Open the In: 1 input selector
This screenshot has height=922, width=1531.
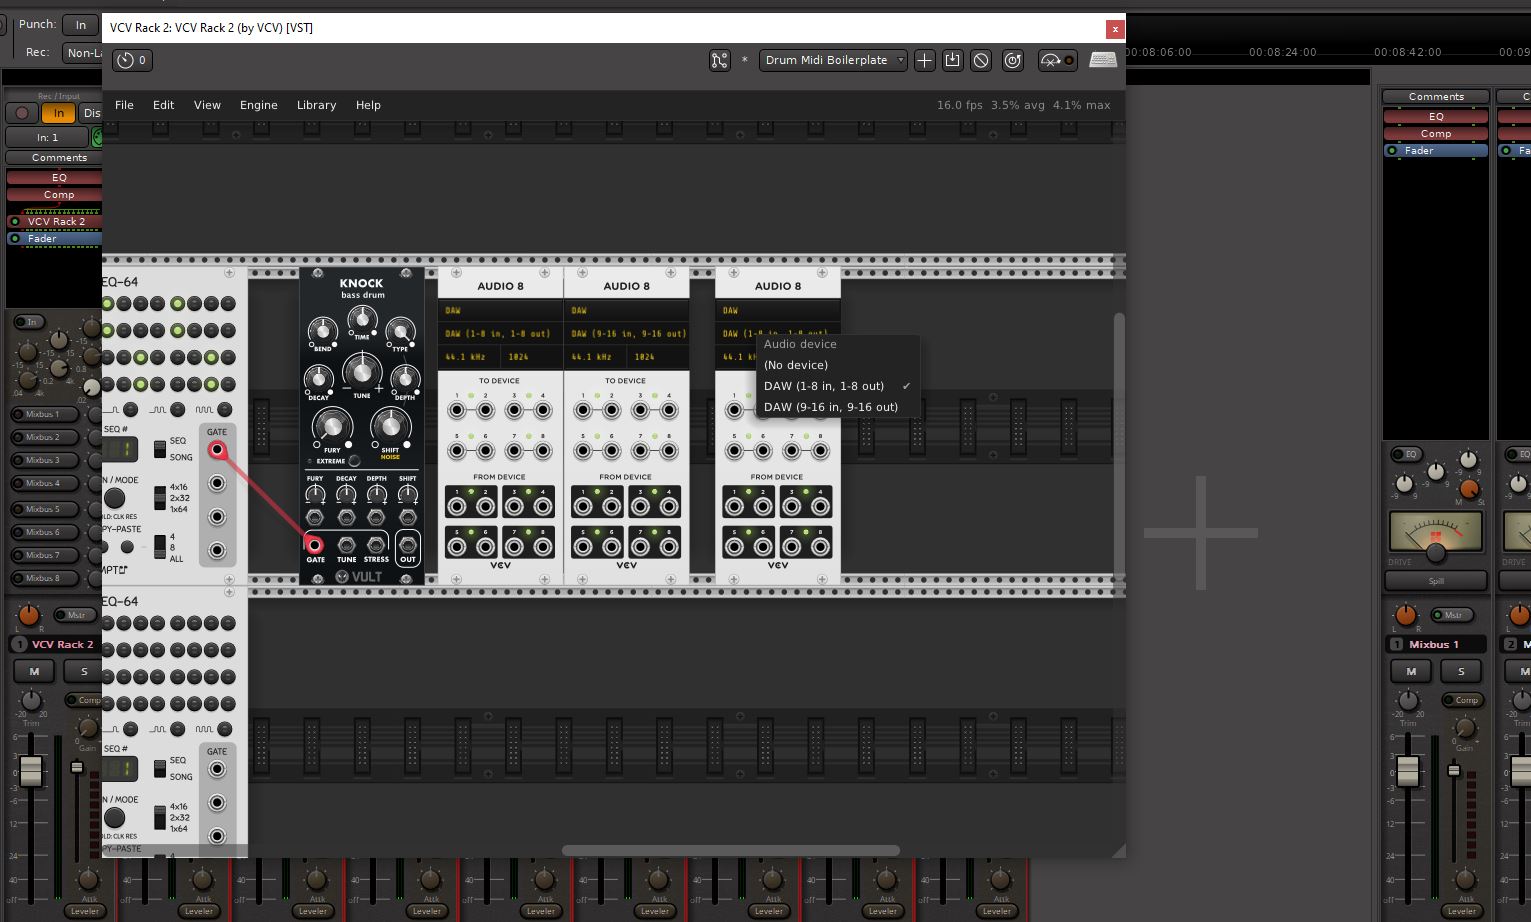pos(47,137)
